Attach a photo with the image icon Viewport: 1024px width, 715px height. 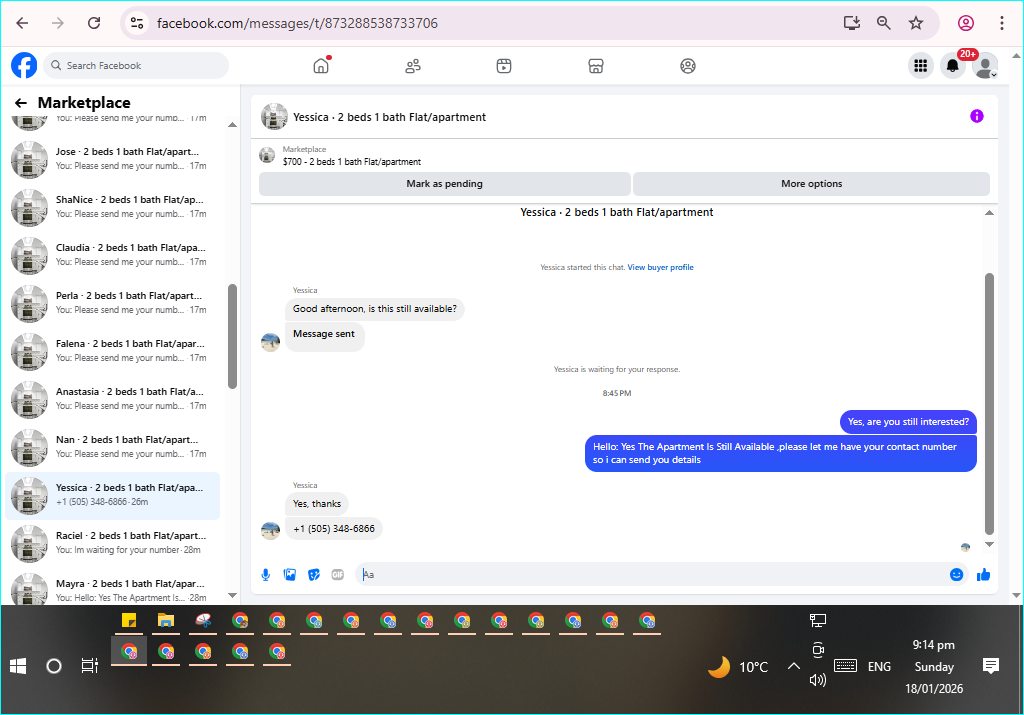click(x=290, y=575)
